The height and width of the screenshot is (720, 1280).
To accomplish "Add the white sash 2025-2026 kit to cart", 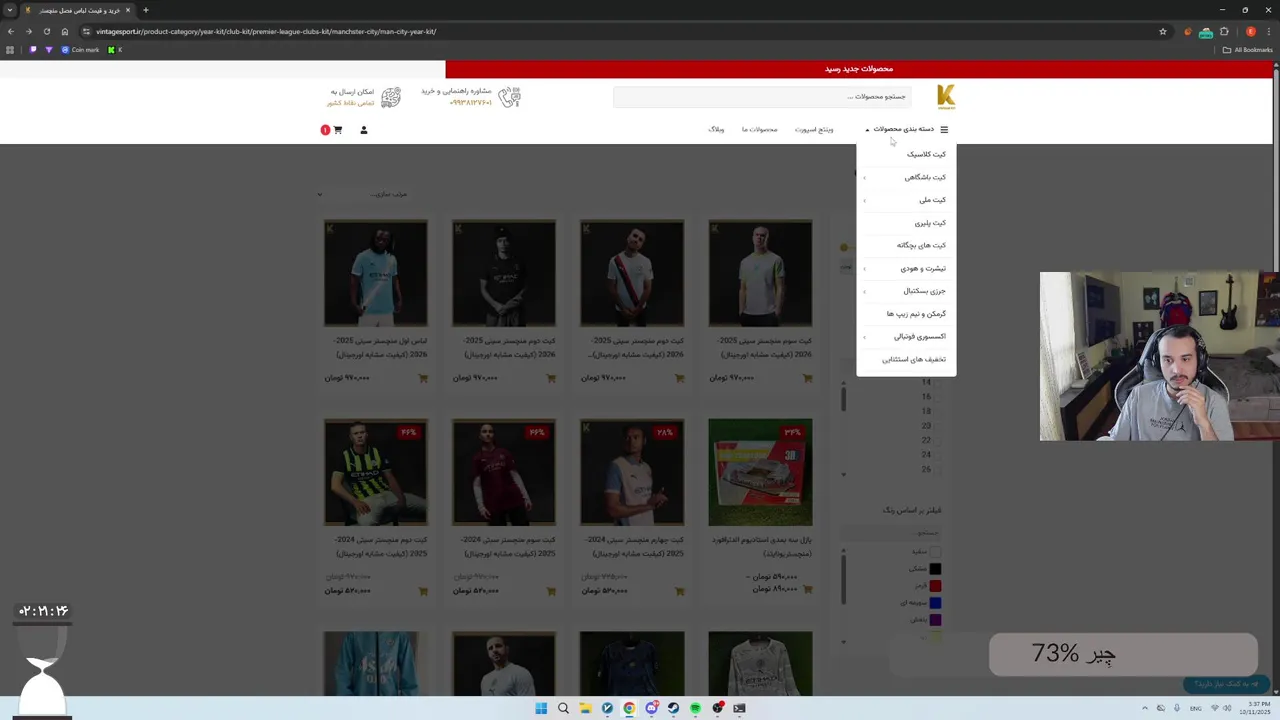I will click(x=680, y=378).
